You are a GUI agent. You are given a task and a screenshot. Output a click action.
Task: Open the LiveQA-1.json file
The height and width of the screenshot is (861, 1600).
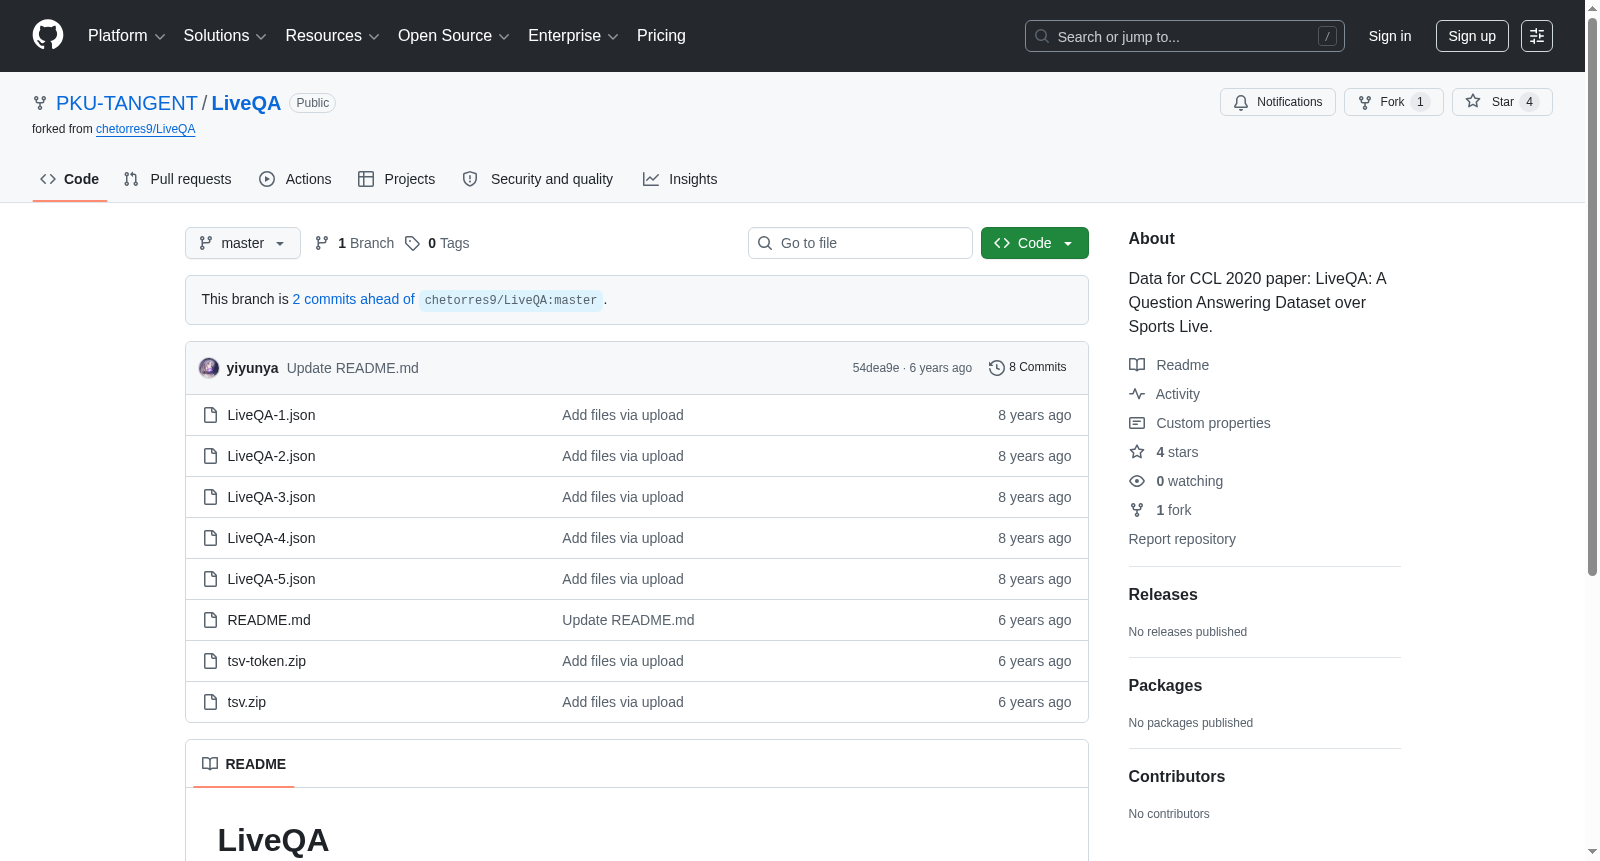point(271,415)
